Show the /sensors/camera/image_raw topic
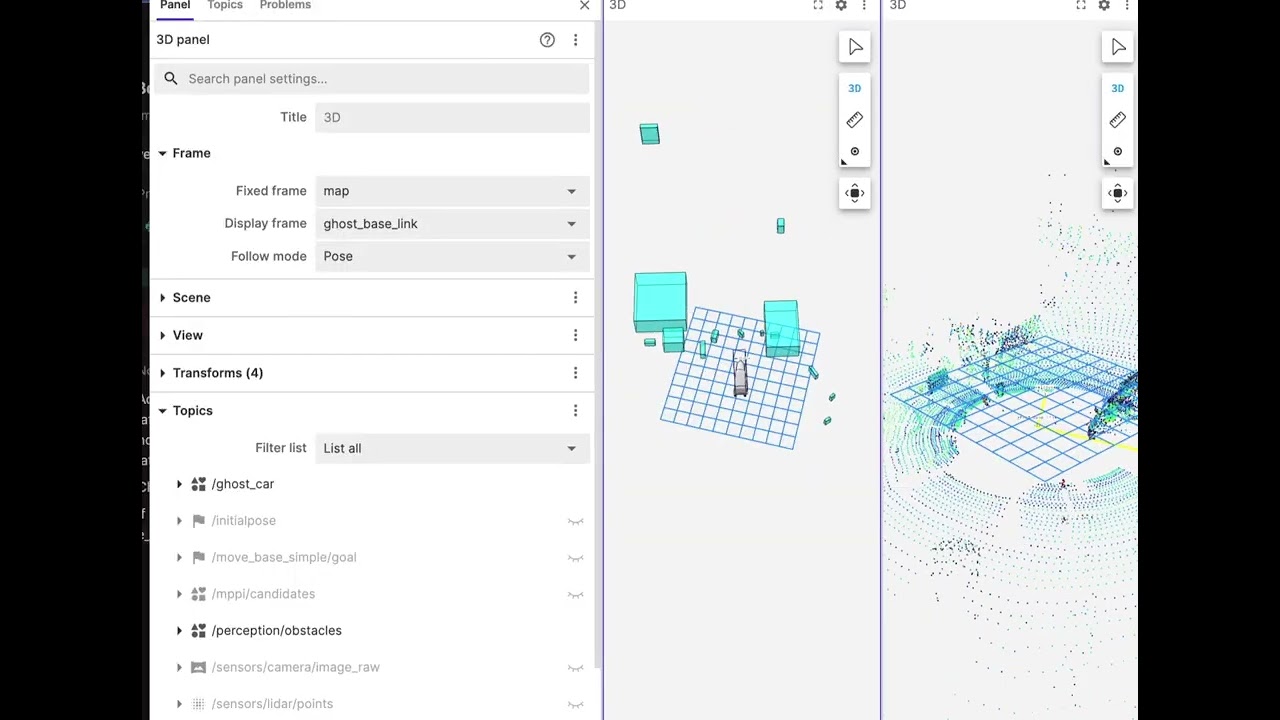The image size is (1280, 720). 575,668
